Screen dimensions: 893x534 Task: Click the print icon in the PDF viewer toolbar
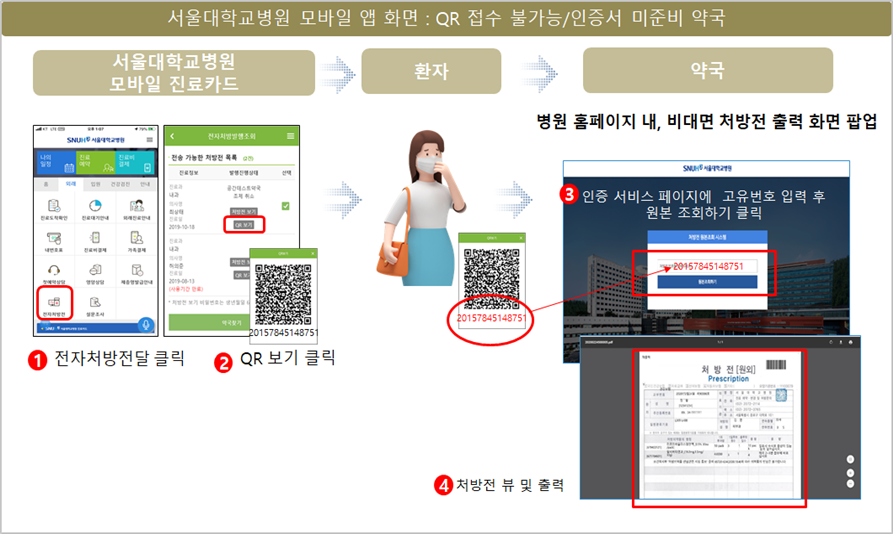(x=850, y=342)
